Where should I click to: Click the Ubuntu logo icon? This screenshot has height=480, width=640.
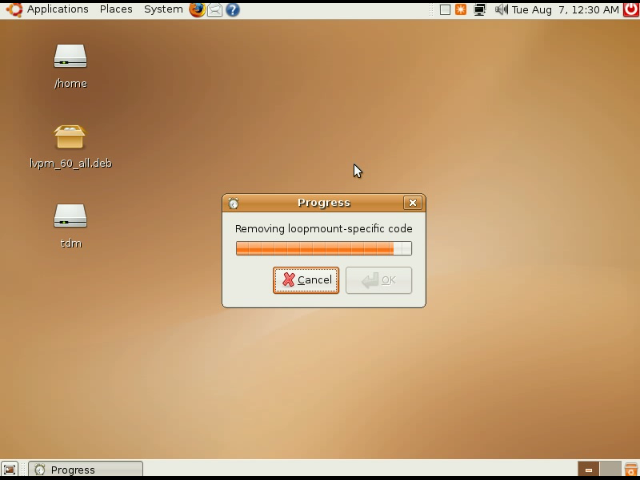14,9
